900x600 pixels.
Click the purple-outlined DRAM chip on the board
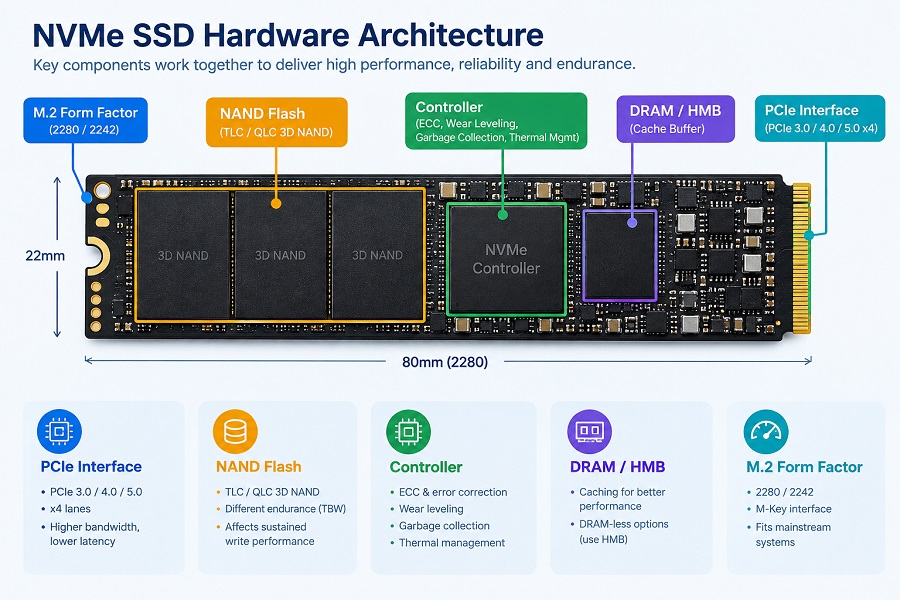click(620, 256)
